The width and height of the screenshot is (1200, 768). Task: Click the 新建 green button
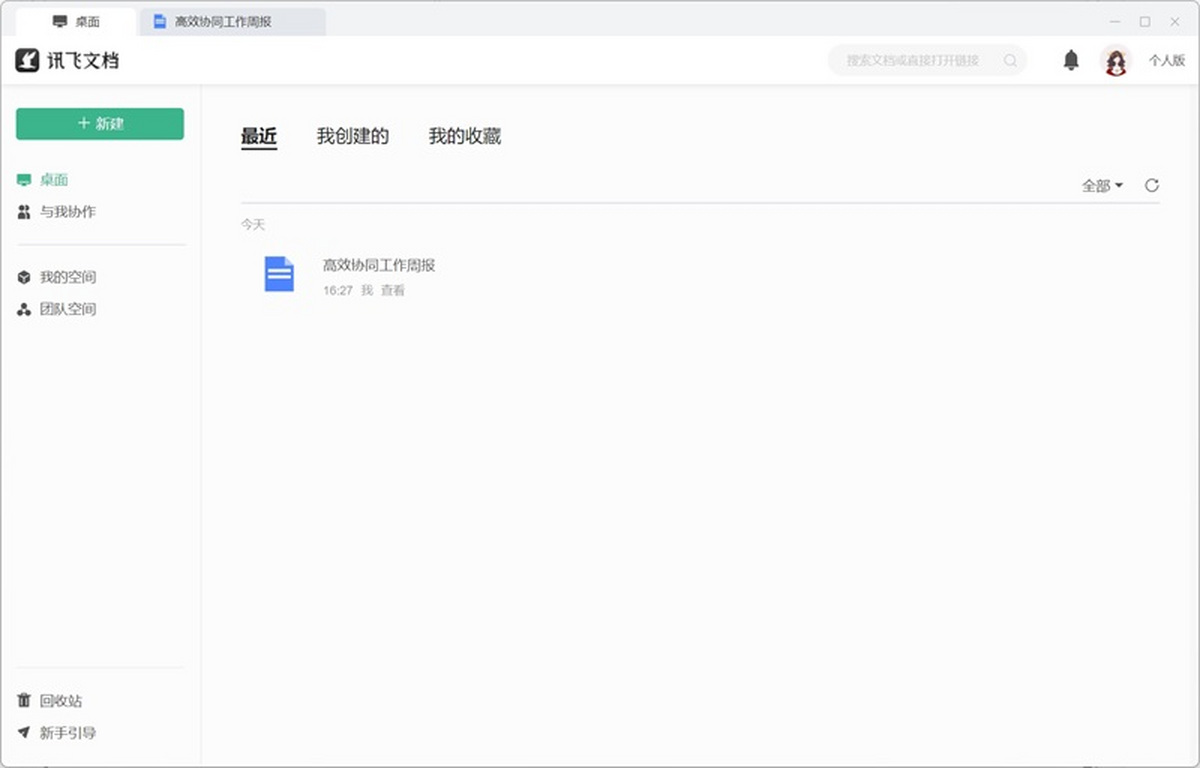click(100, 124)
